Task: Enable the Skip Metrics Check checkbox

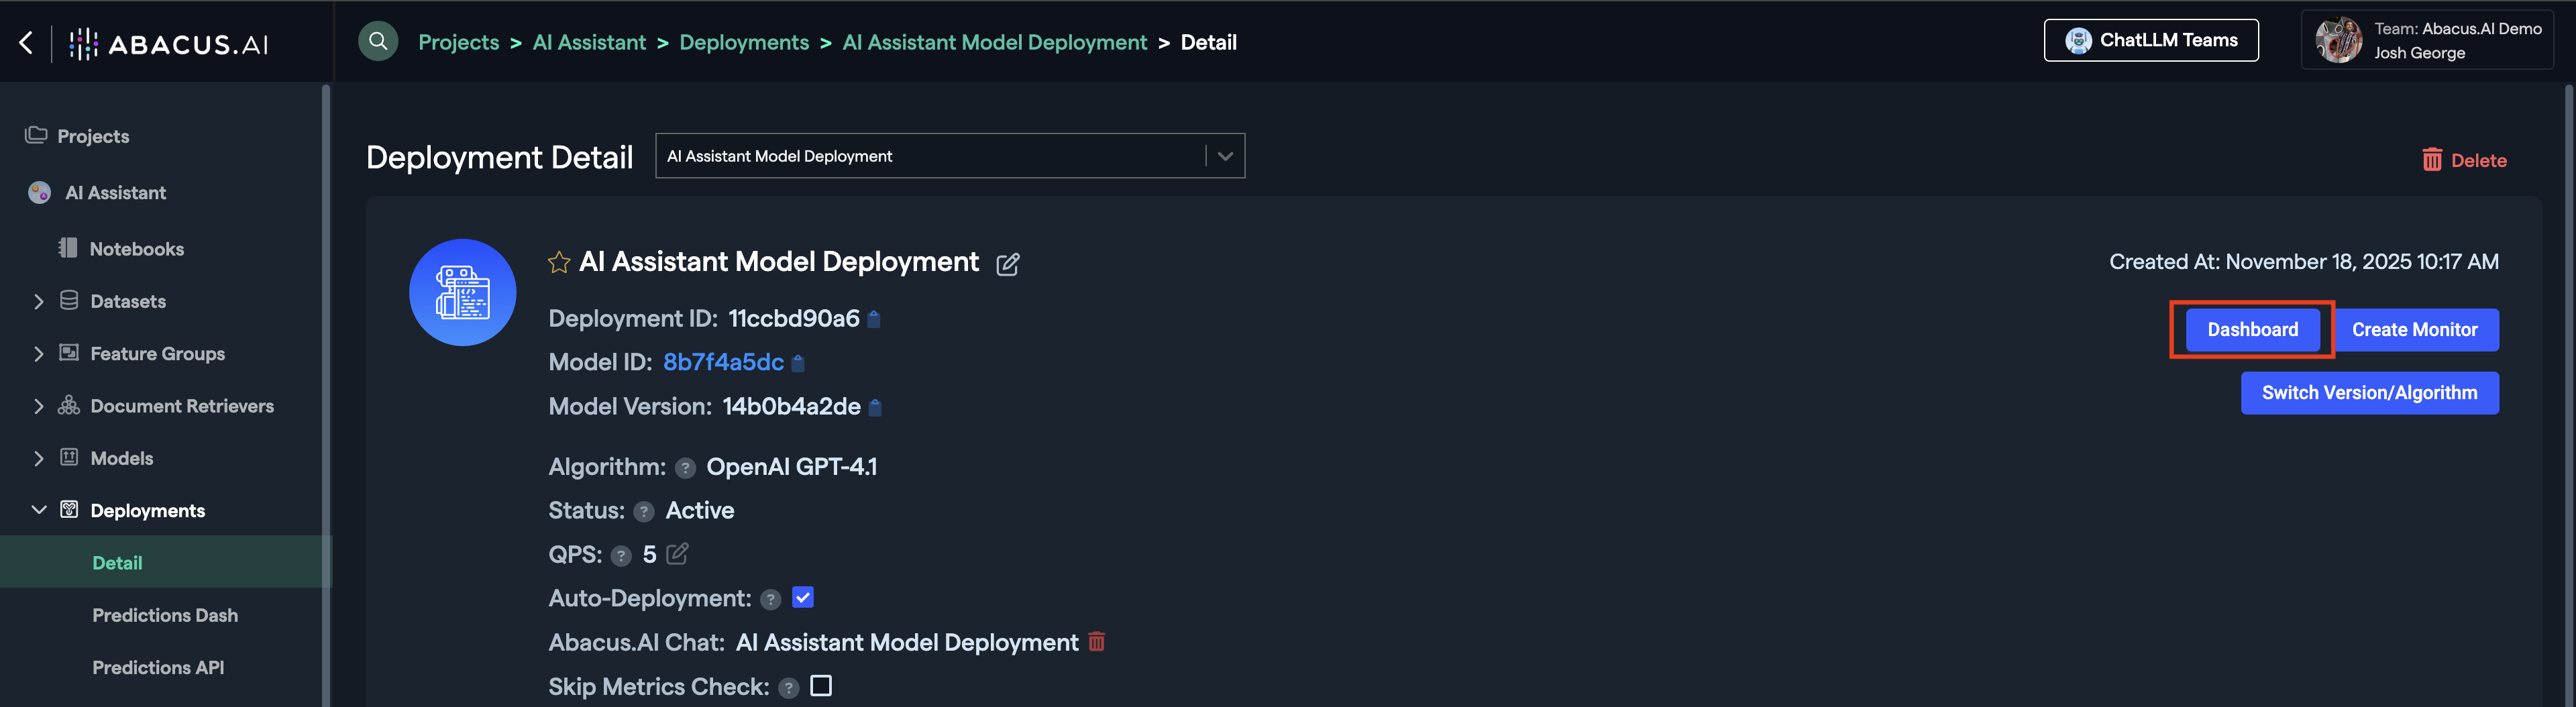Action: pyautogui.click(x=820, y=686)
